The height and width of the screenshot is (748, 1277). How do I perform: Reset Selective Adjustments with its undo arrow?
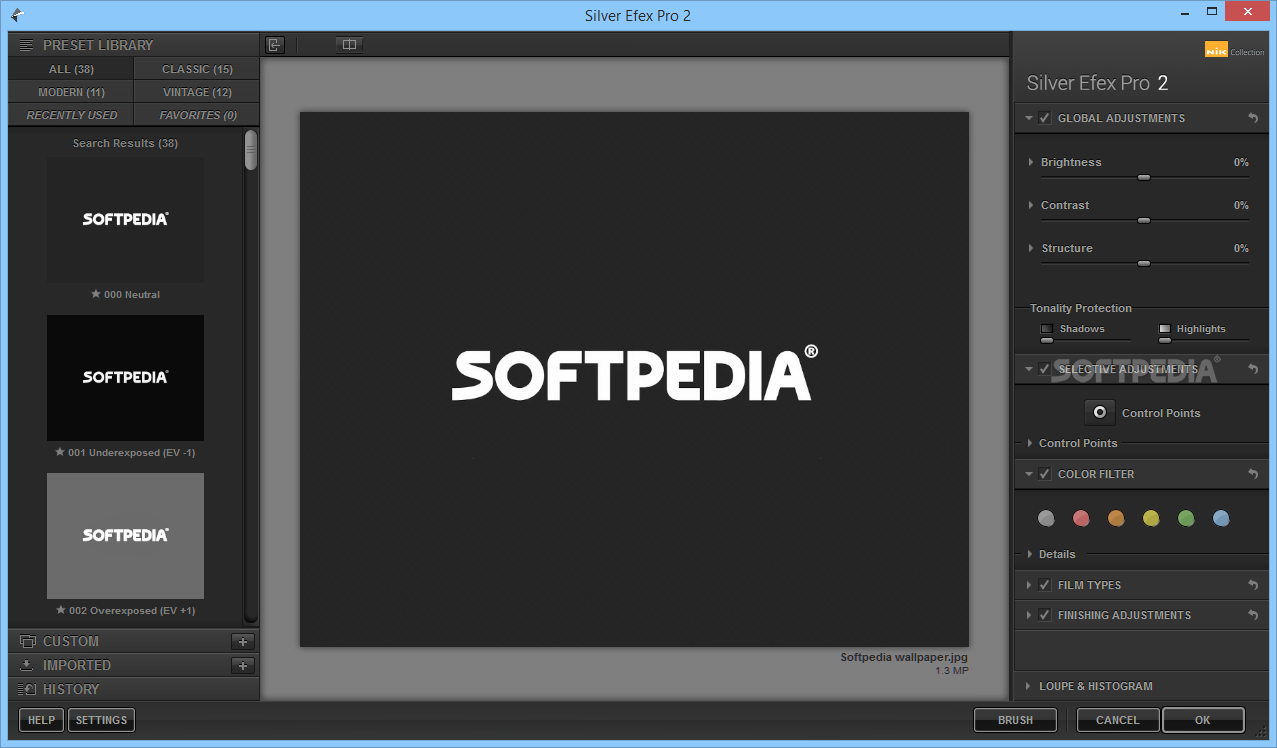click(x=1253, y=369)
